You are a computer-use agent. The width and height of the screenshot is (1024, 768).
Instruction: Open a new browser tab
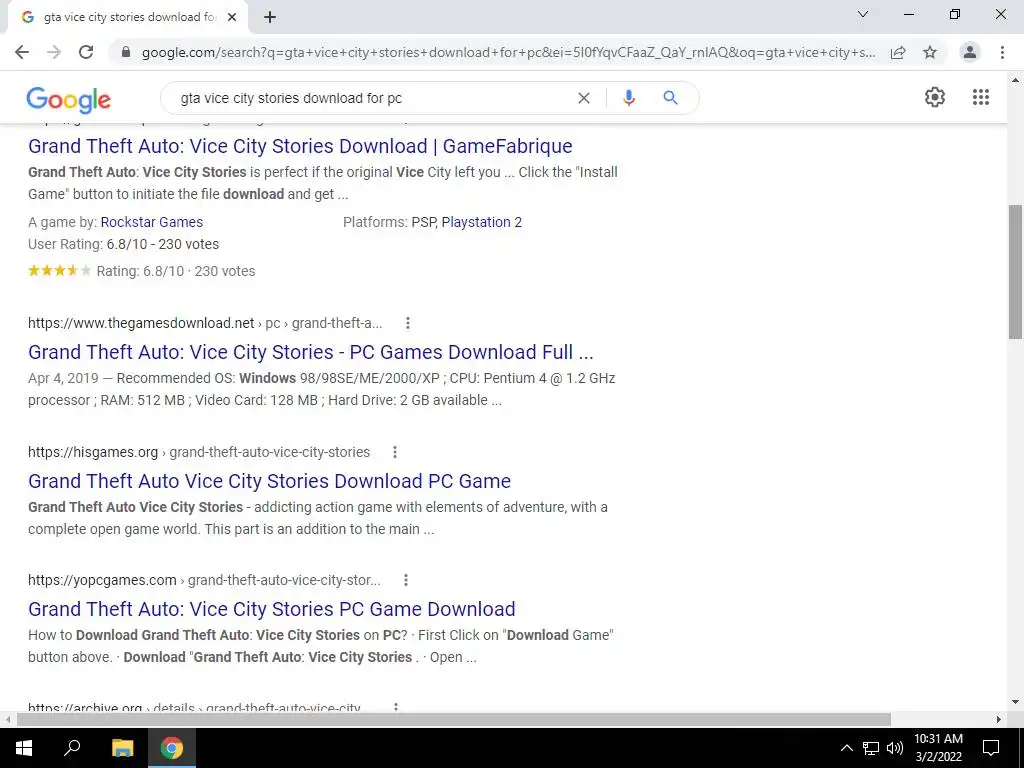(270, 17)
